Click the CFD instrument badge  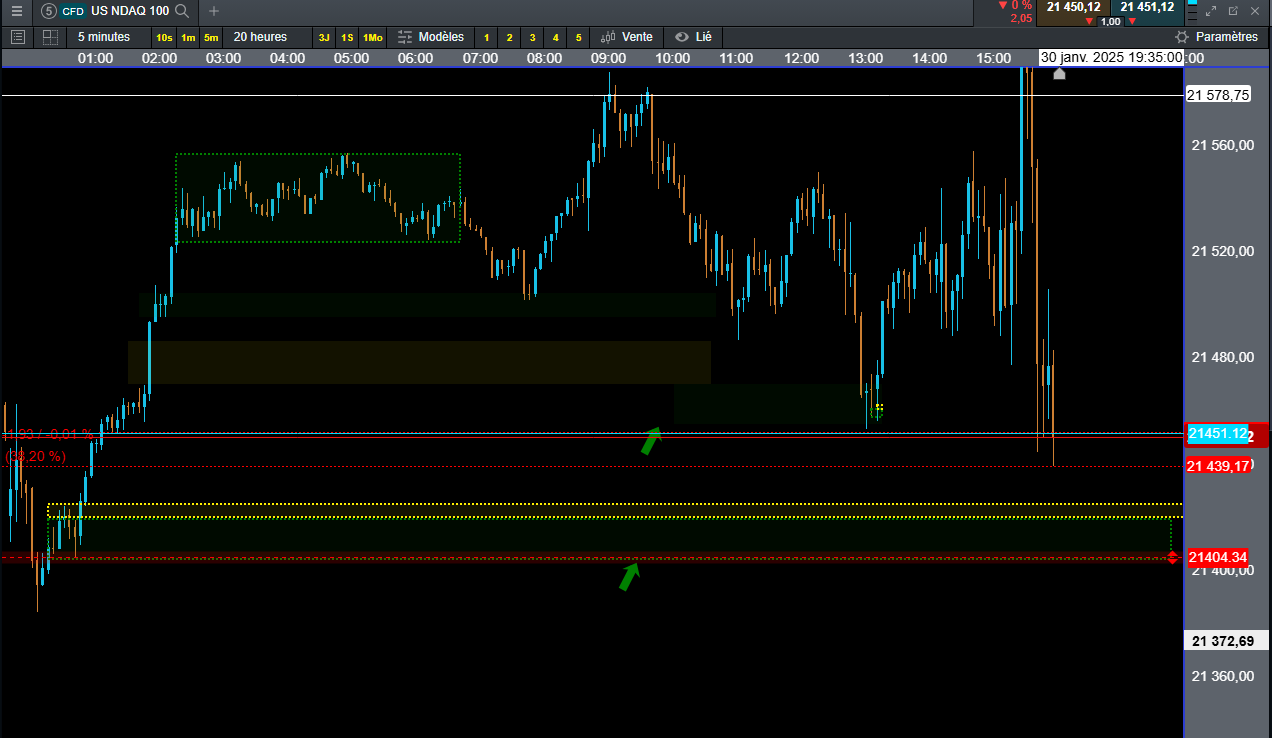[73, 11]
